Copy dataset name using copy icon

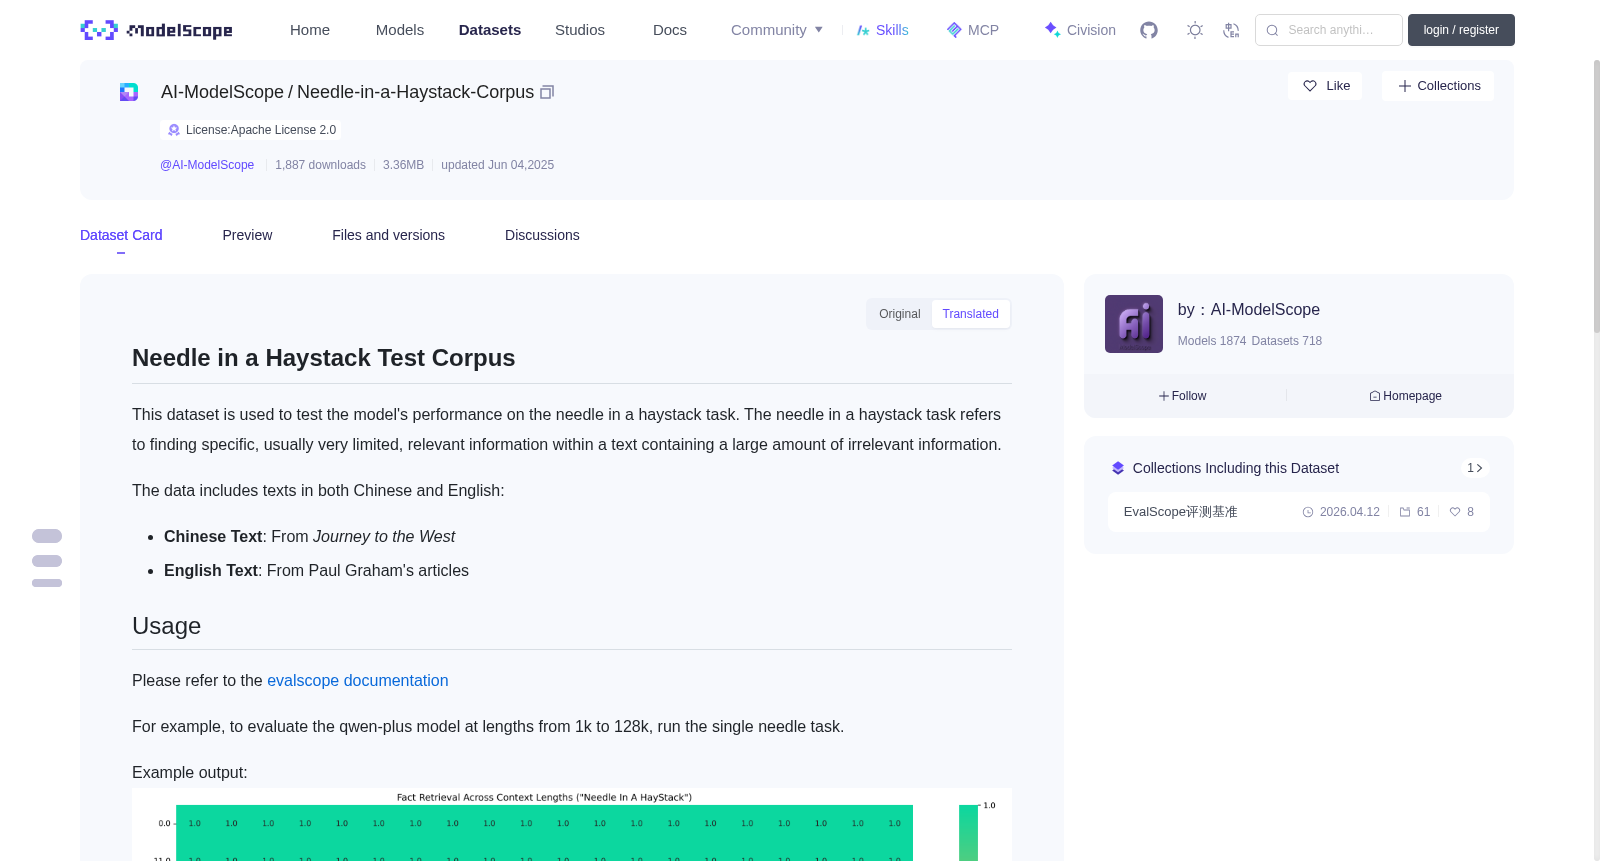click(547, 92)
